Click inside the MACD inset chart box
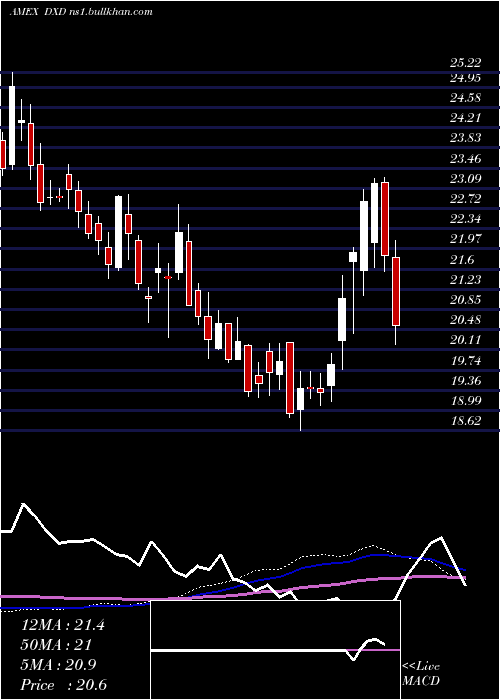Viewport: 500px width, 700px height. pos(275,650)
